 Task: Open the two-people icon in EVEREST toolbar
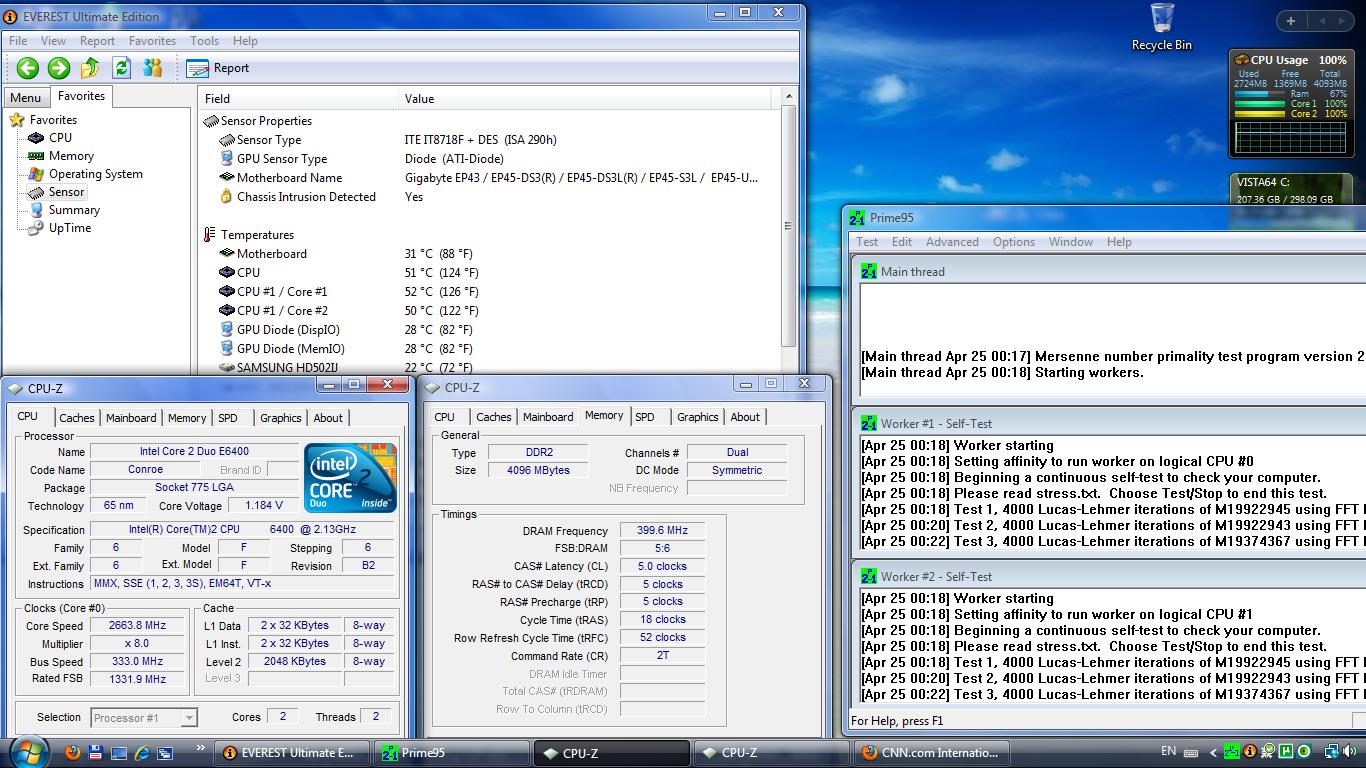point(153,68)
